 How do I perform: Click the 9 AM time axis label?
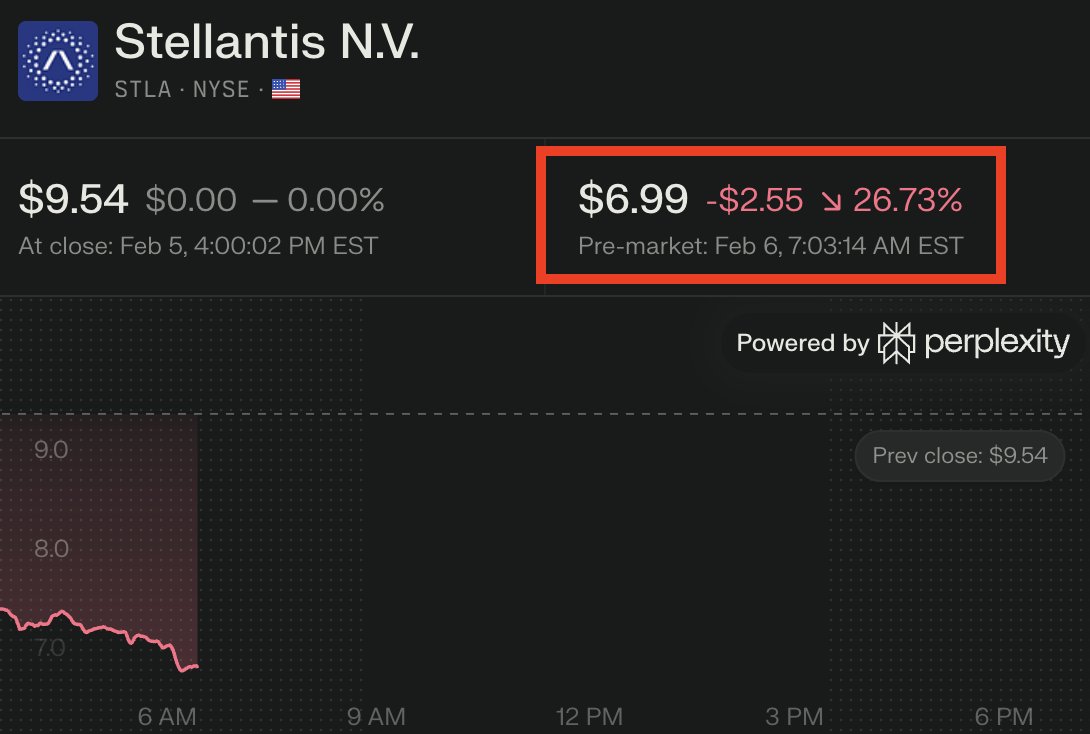pos(375,716)
